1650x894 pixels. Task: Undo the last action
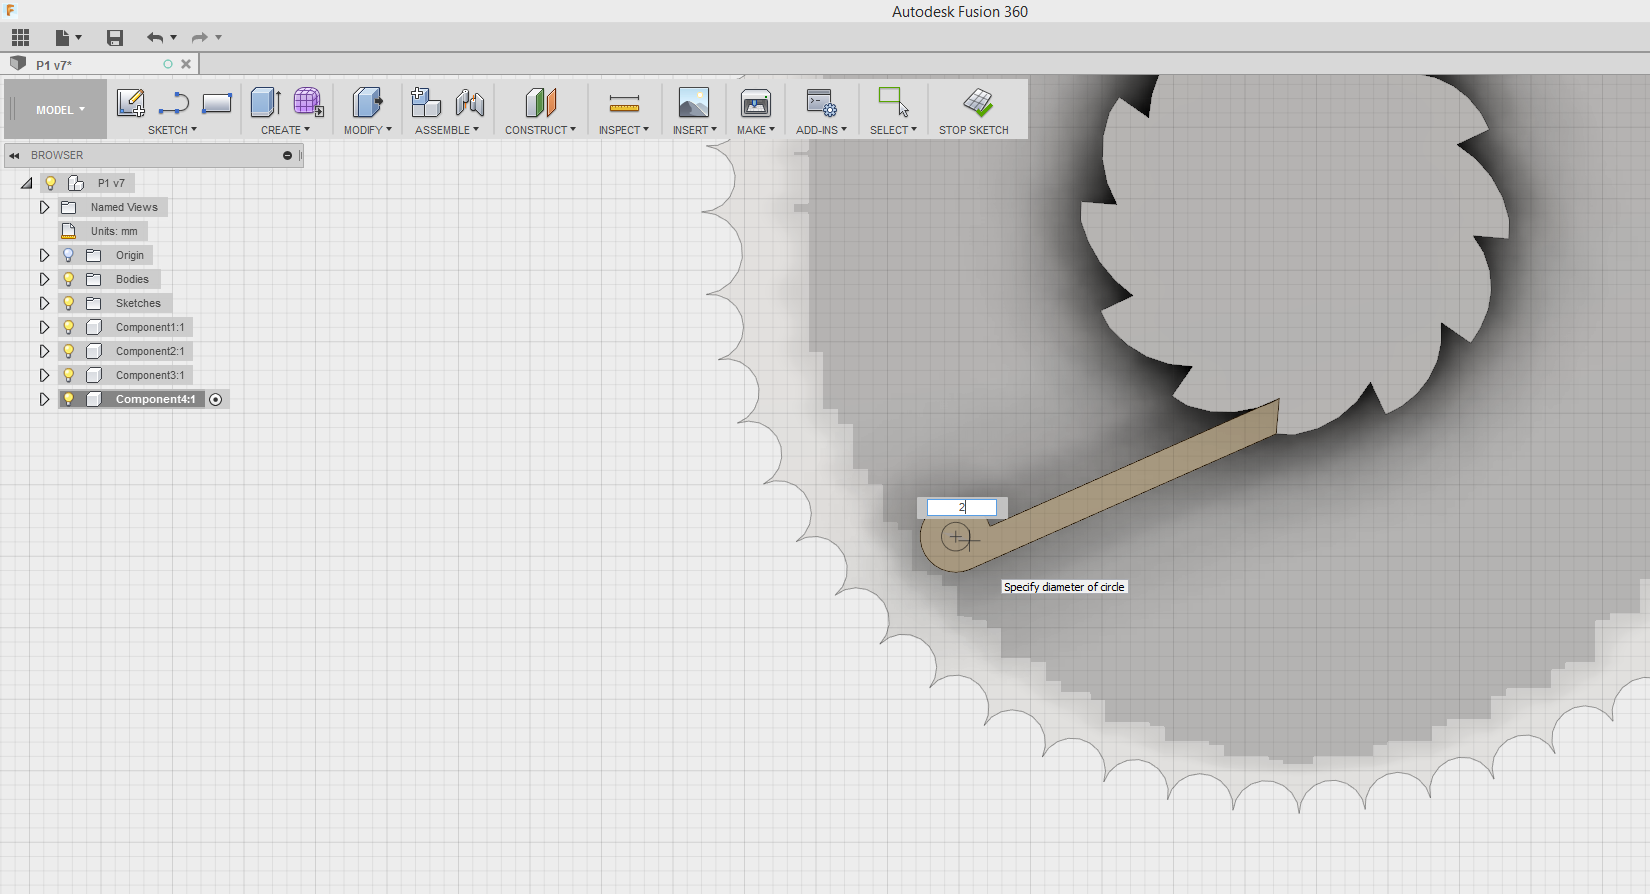pos(155,38)
